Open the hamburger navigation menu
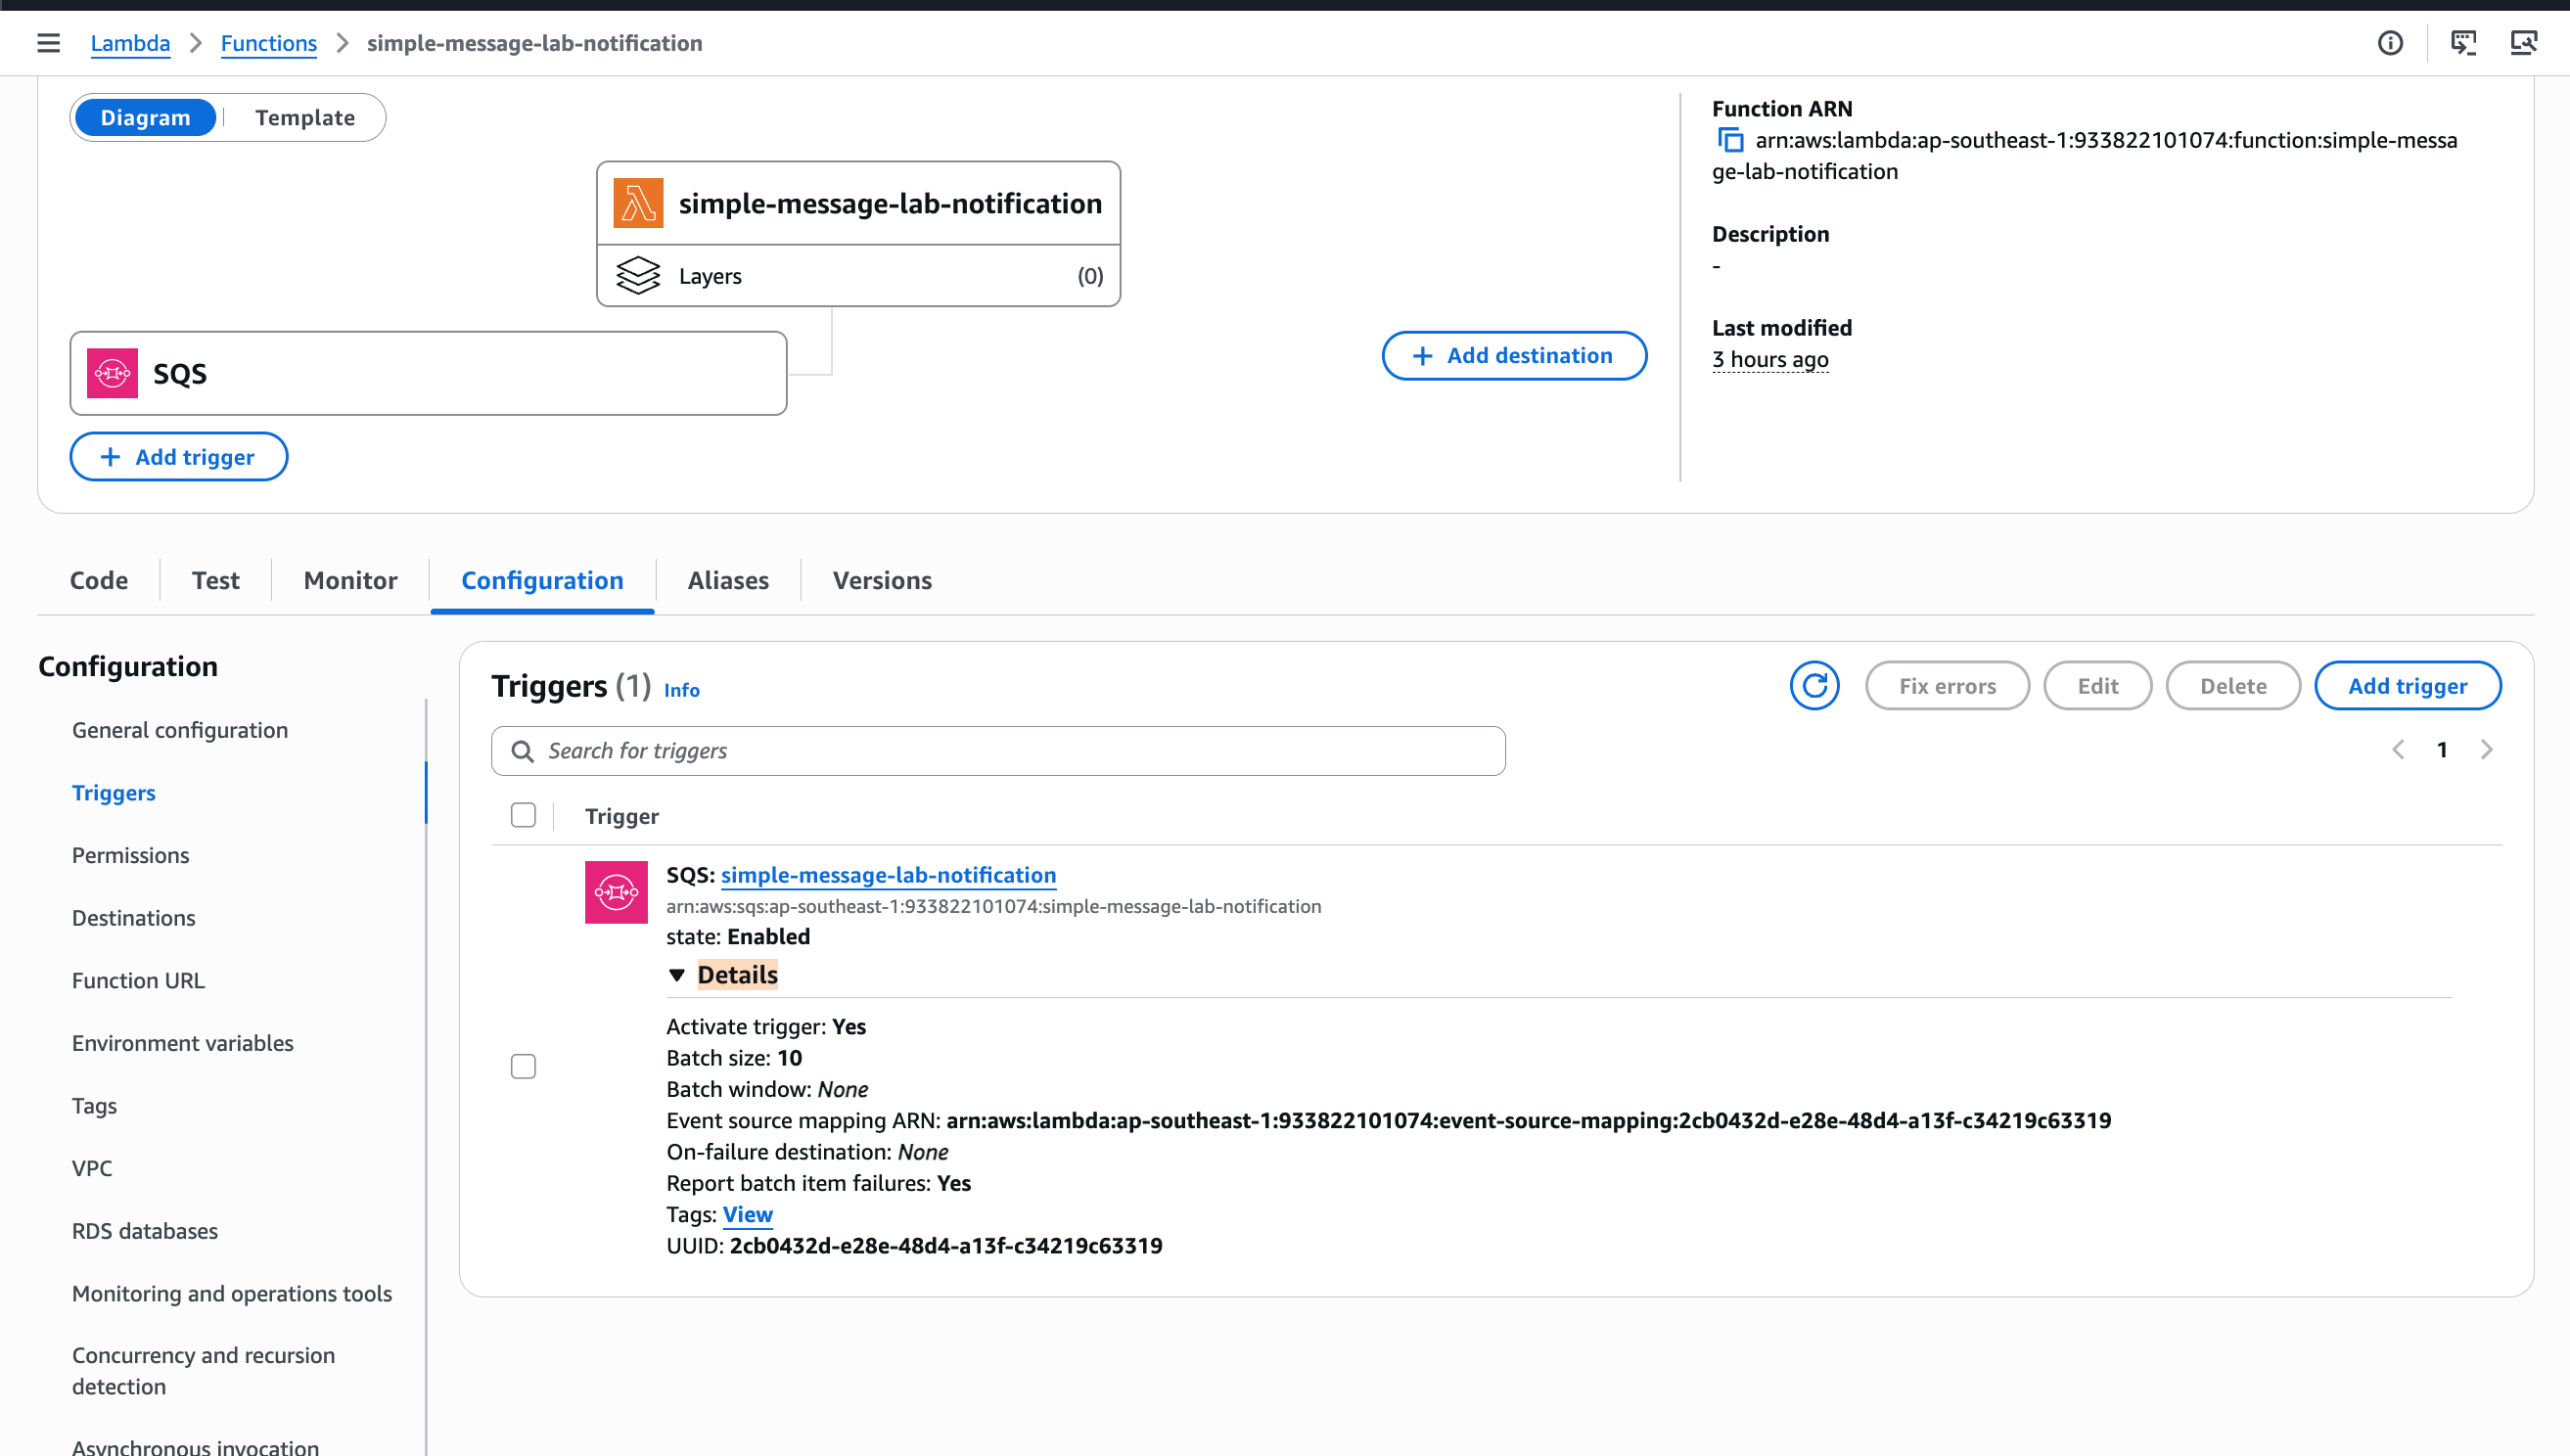This screenshot has height=1456, width=2570. [48, 43]
